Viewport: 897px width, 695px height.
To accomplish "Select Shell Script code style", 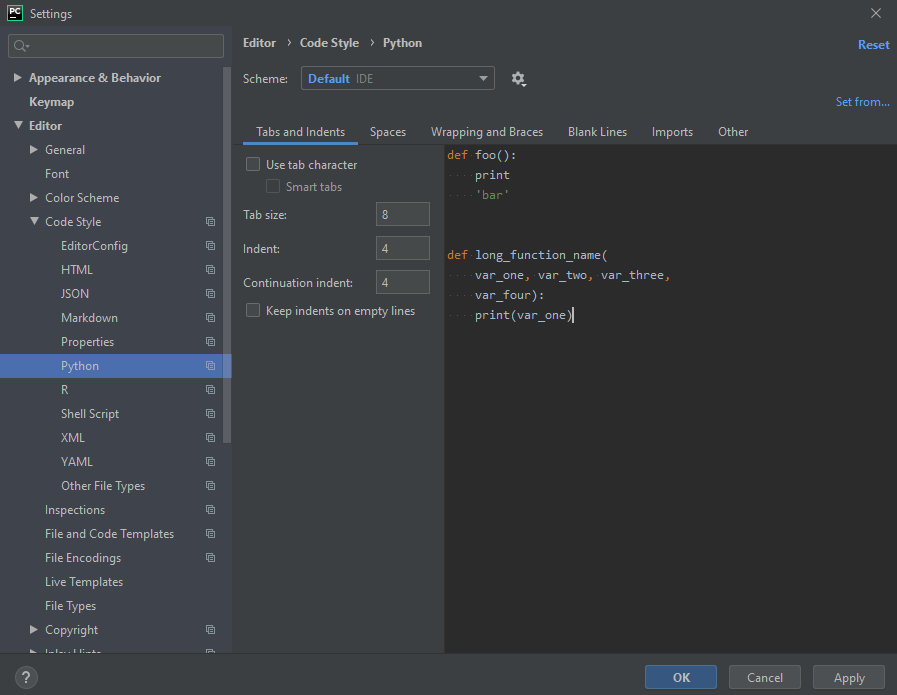I will (90, 414).
